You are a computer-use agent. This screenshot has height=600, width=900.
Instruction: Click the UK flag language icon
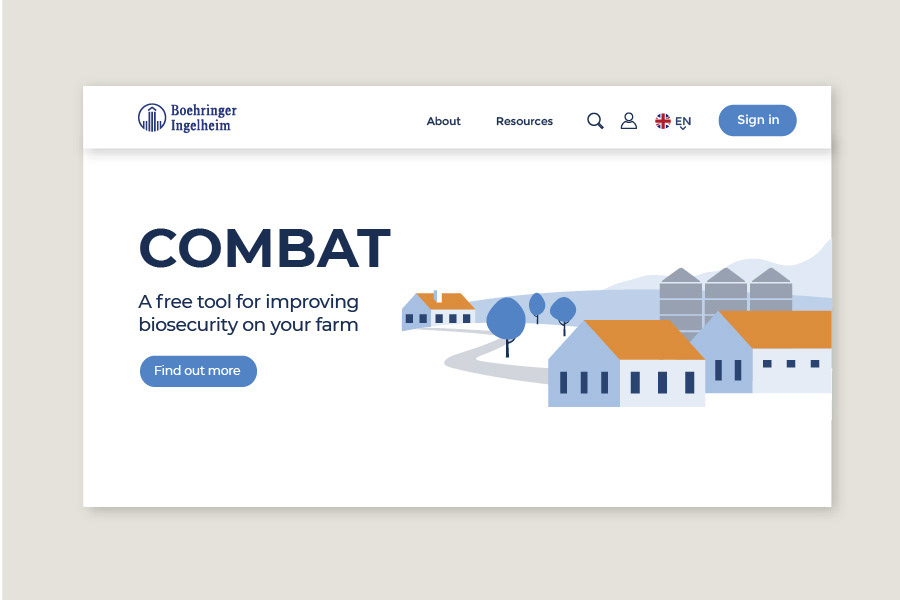tap(662, 121)
